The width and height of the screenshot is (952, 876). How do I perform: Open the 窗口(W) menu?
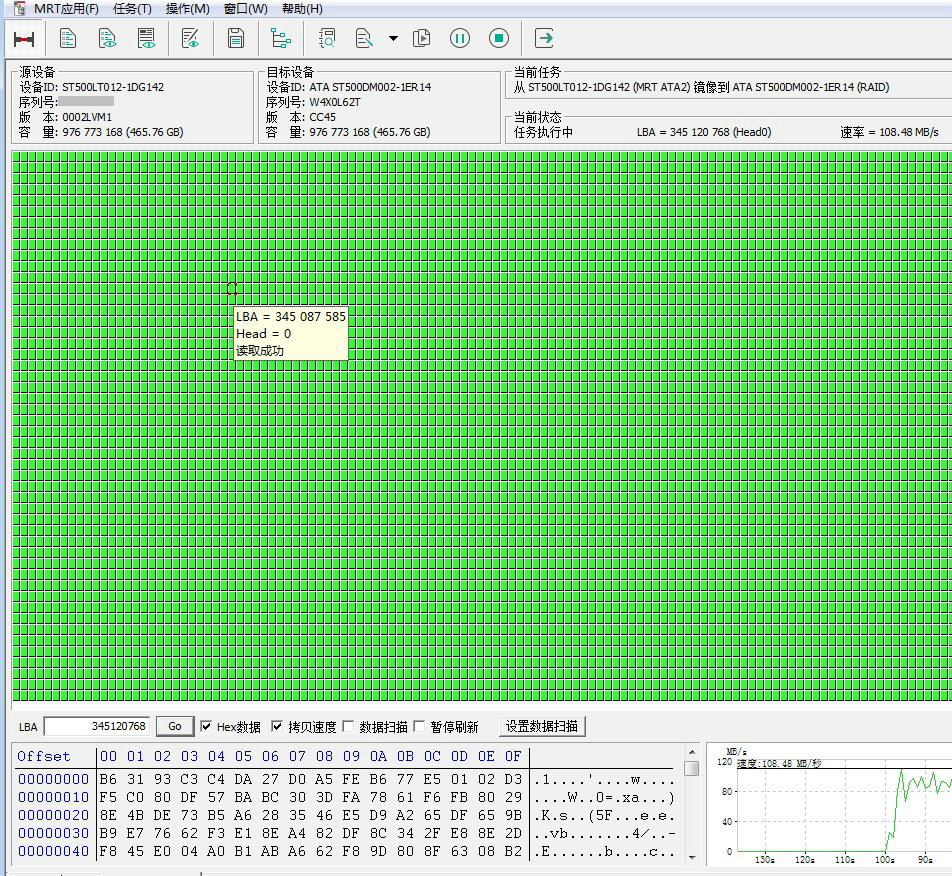pos(245,9)
